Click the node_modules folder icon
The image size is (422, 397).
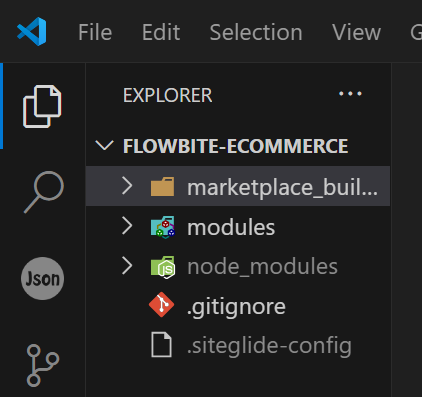(163, 267)
